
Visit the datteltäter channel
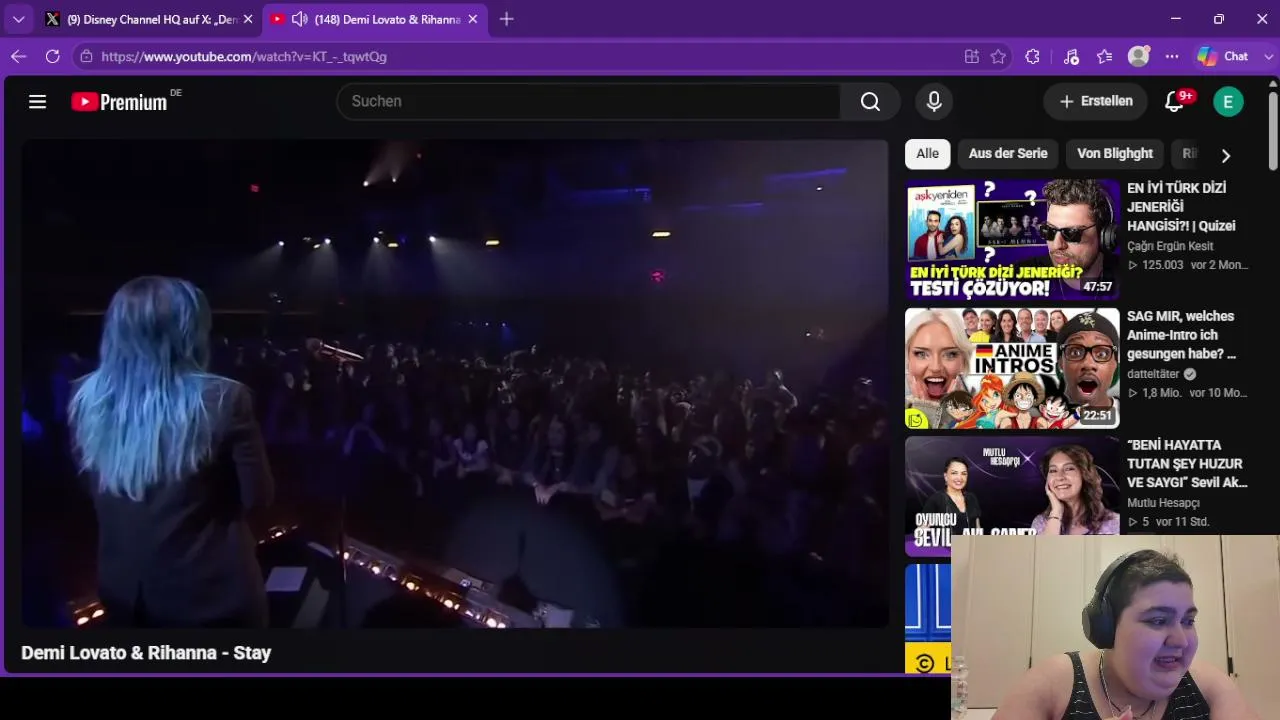(1152, 374)
